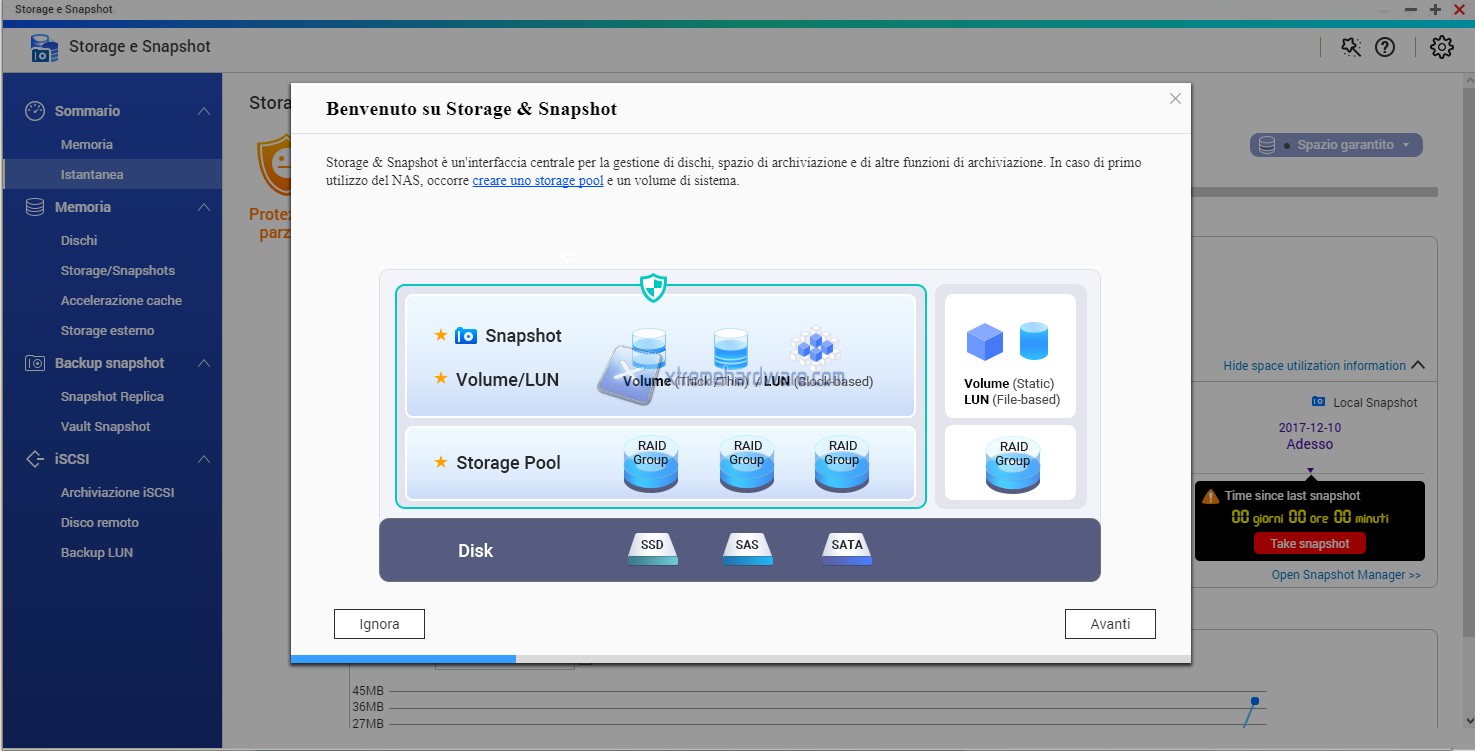Collapse the Backup snapshot sidebar section
The image size is (1475, 751).
click(204, 363)
